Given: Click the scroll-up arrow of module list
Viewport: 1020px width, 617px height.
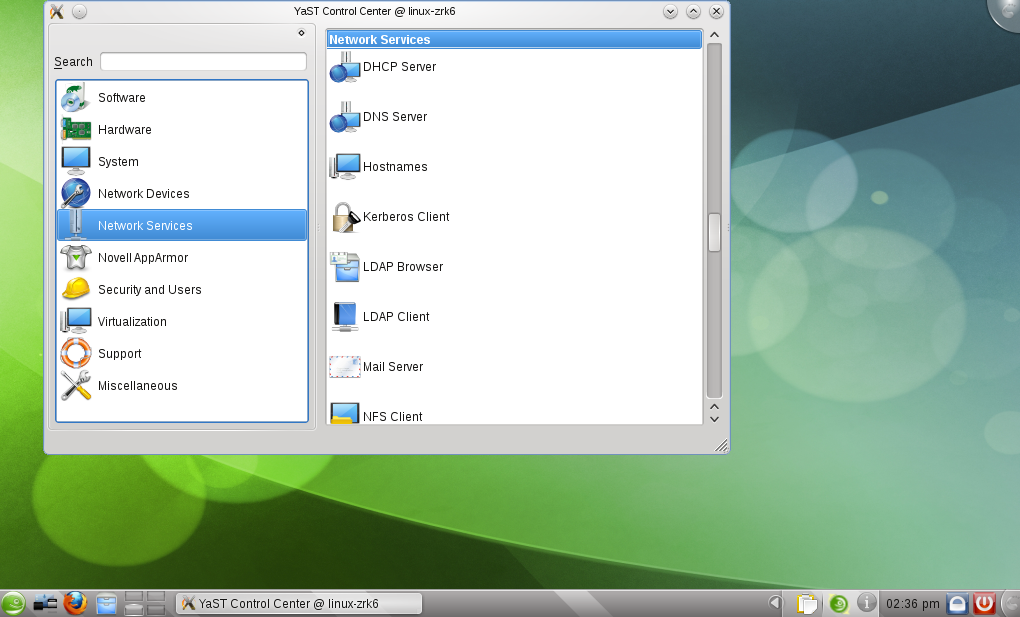Looking at the screenshot, I should coord(714,34).
